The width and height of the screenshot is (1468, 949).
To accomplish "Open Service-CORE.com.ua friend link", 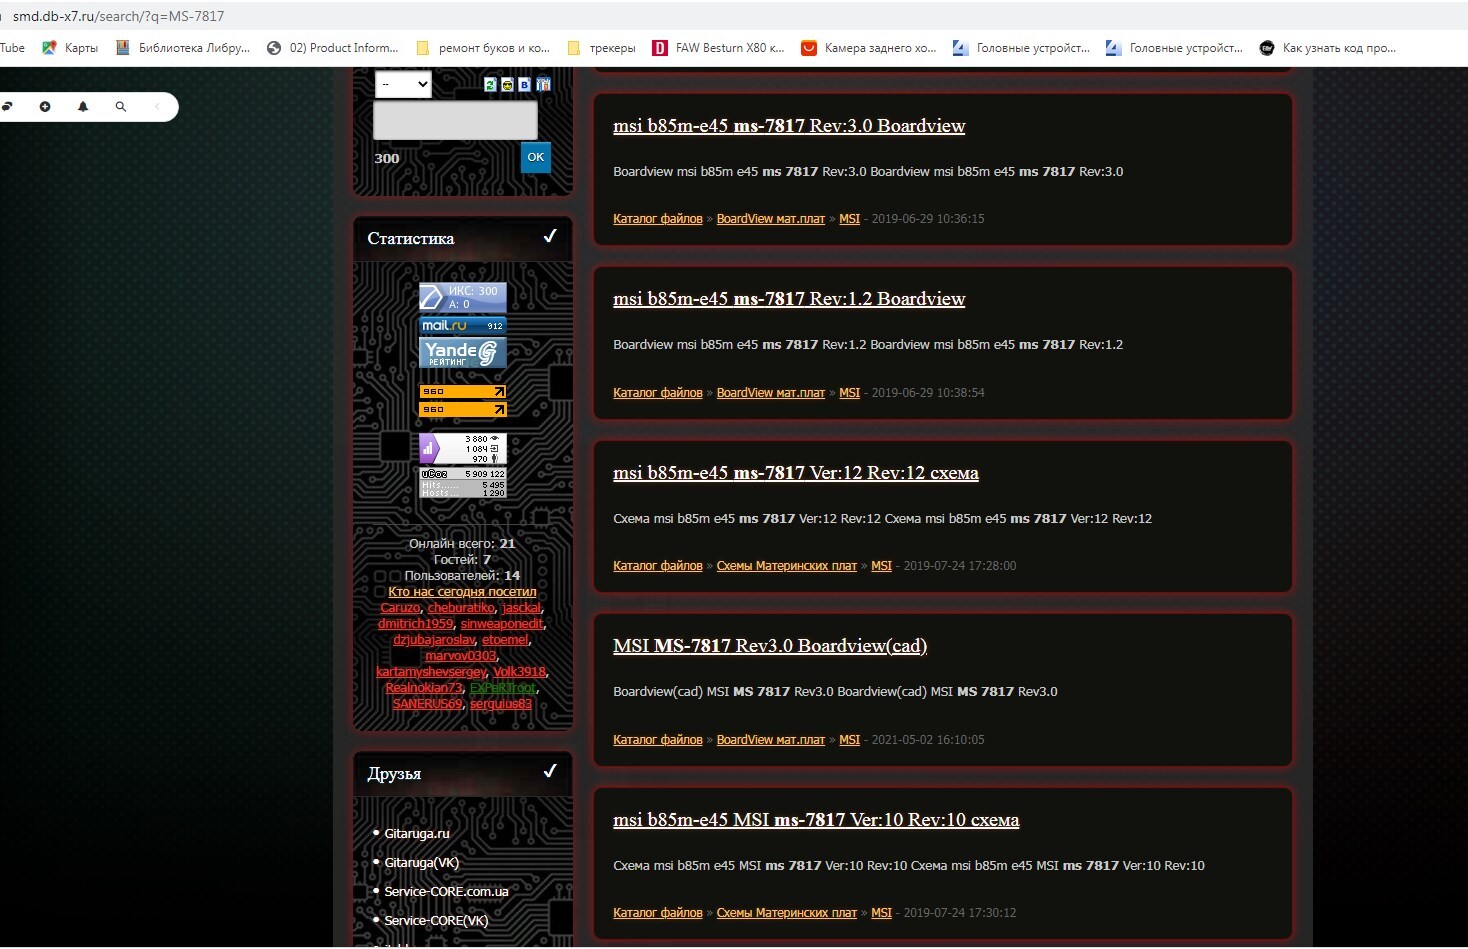I will pos(446,892).
